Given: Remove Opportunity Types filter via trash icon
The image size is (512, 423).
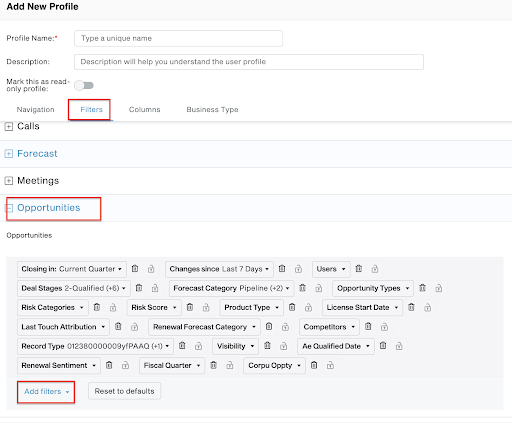Looking at the screenshot, I should point(422,288).
